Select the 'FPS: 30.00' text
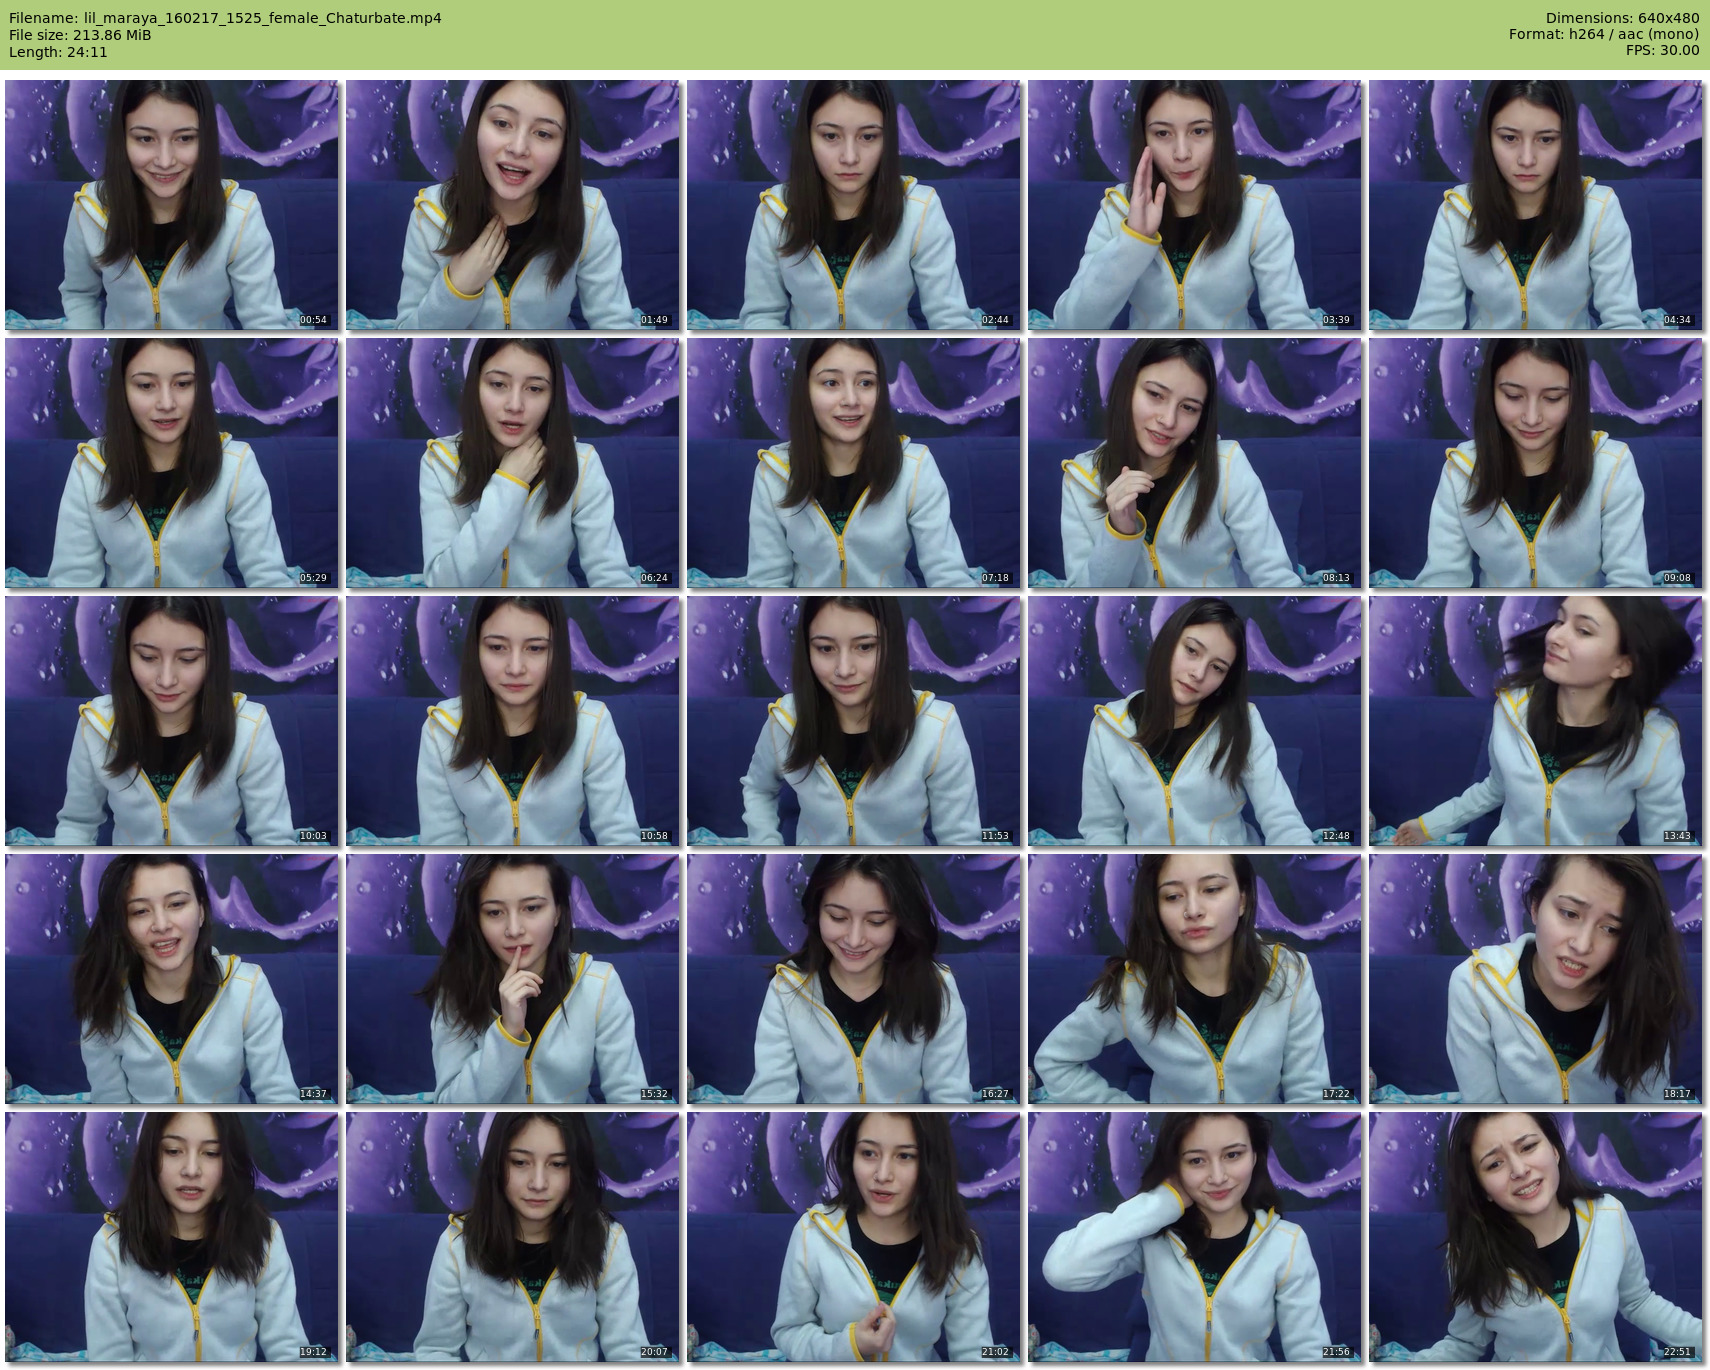 click(1662, 51)
